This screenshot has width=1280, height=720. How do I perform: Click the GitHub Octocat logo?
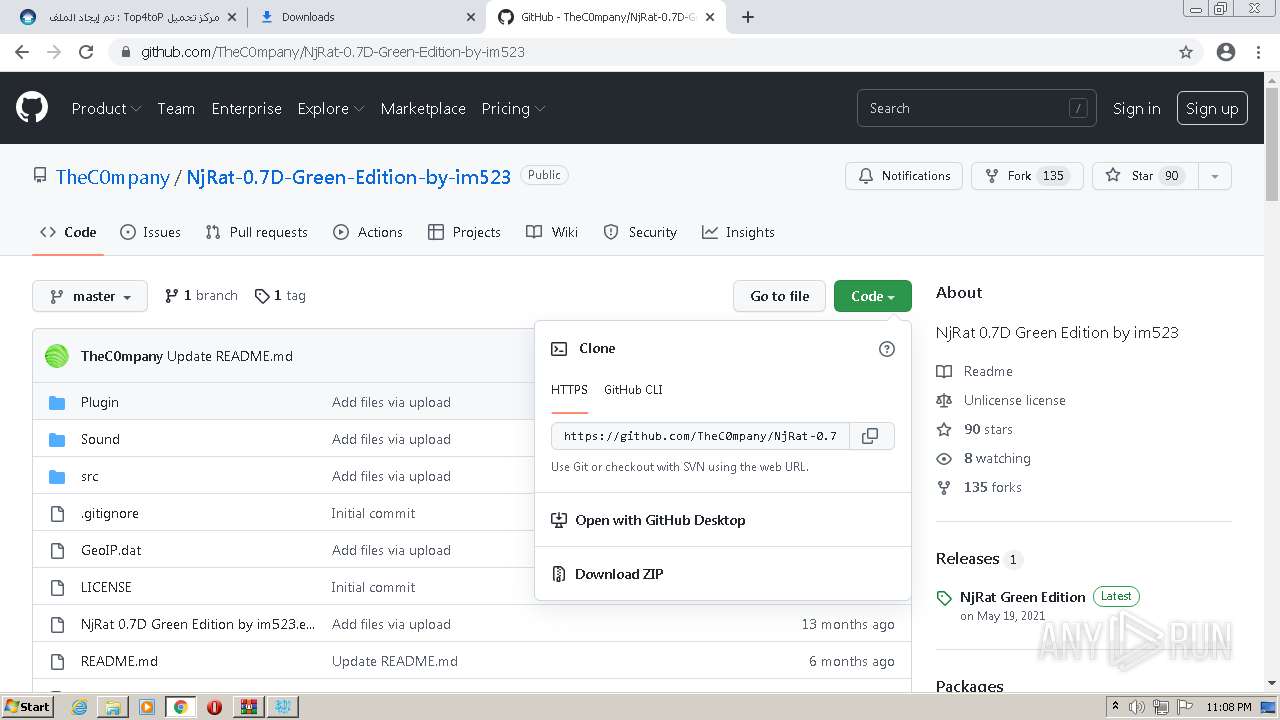pyautogui.click(x=32, y=108)
